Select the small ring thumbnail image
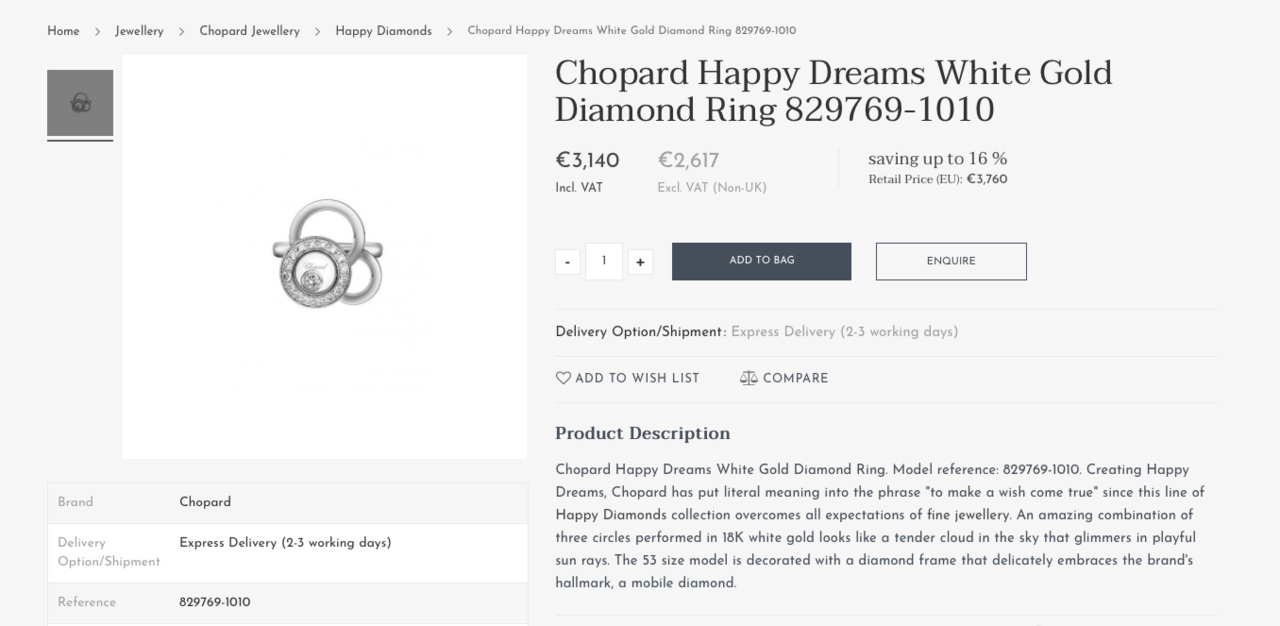The height and width of the screenshot is (626, 1280). pyautogui.click(x=80, y=103)
